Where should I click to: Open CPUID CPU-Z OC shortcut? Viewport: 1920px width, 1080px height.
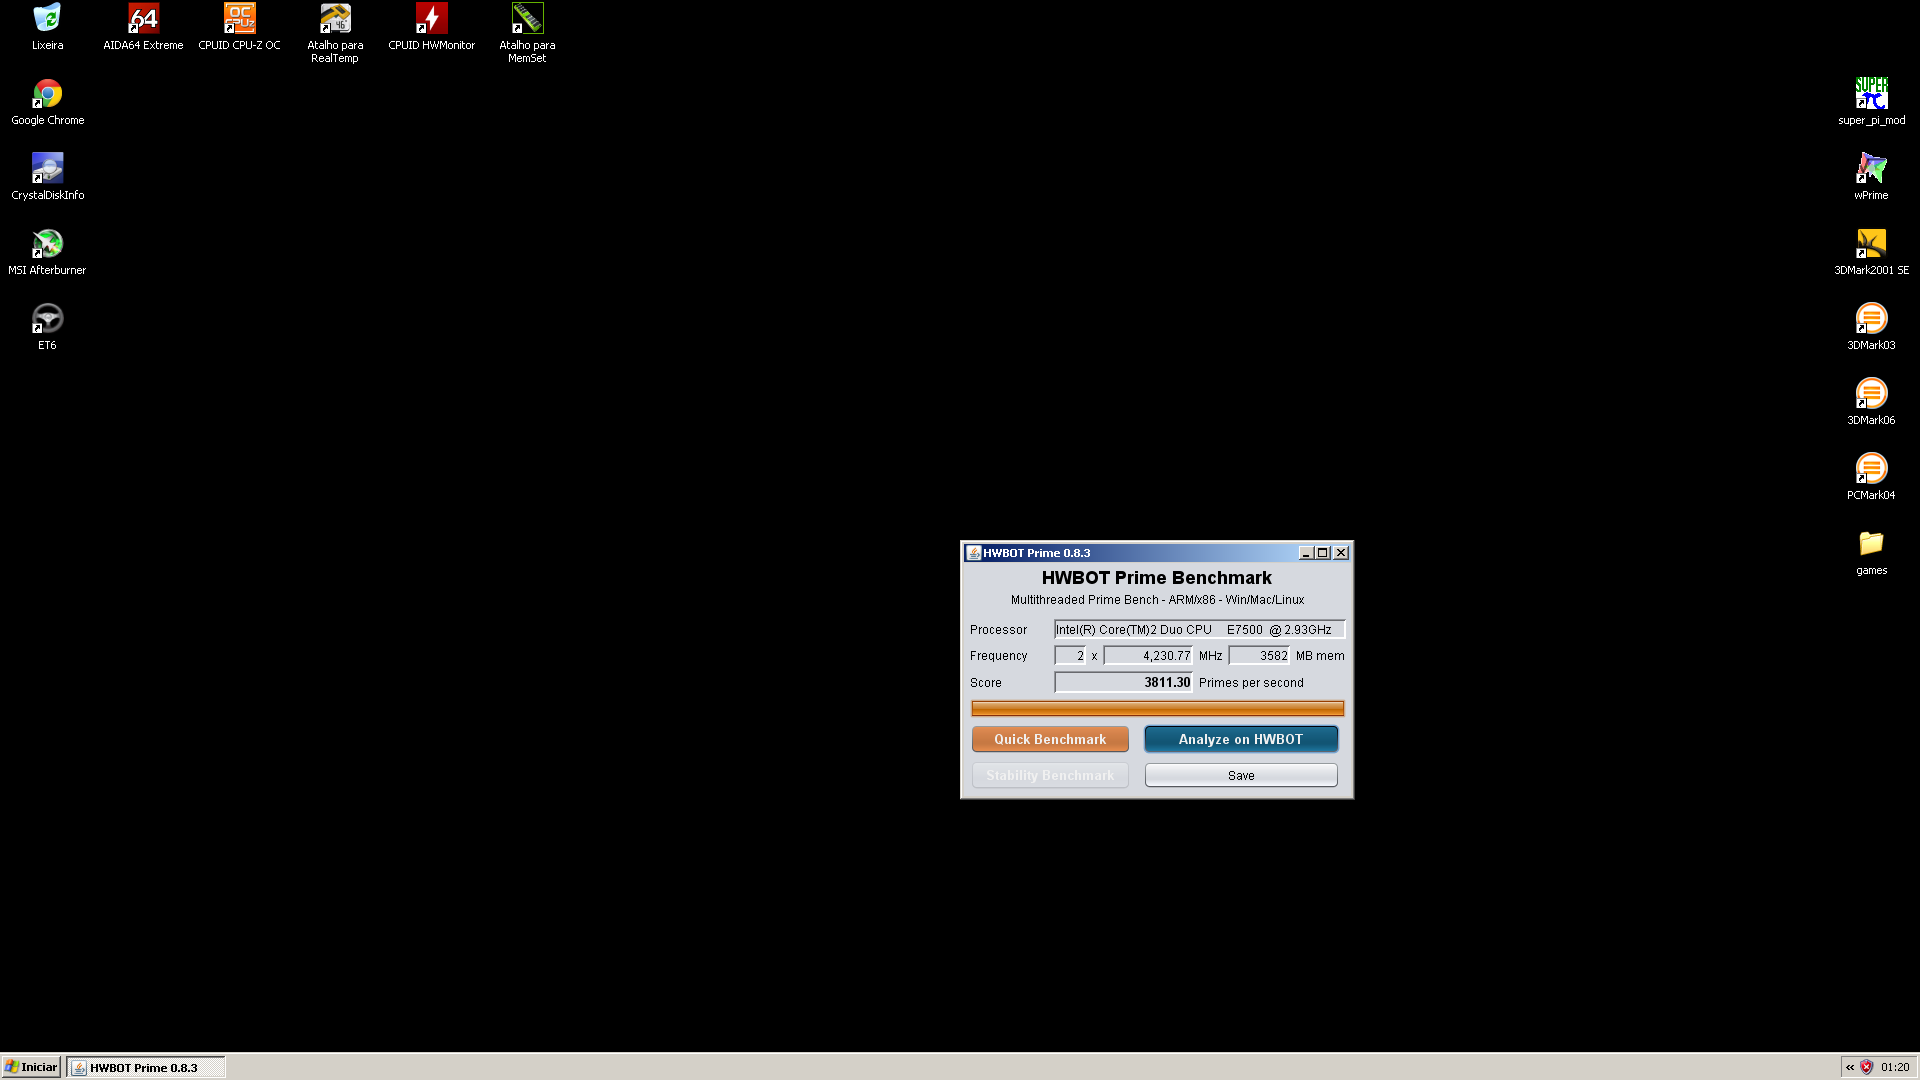click(x=239, y=18)
